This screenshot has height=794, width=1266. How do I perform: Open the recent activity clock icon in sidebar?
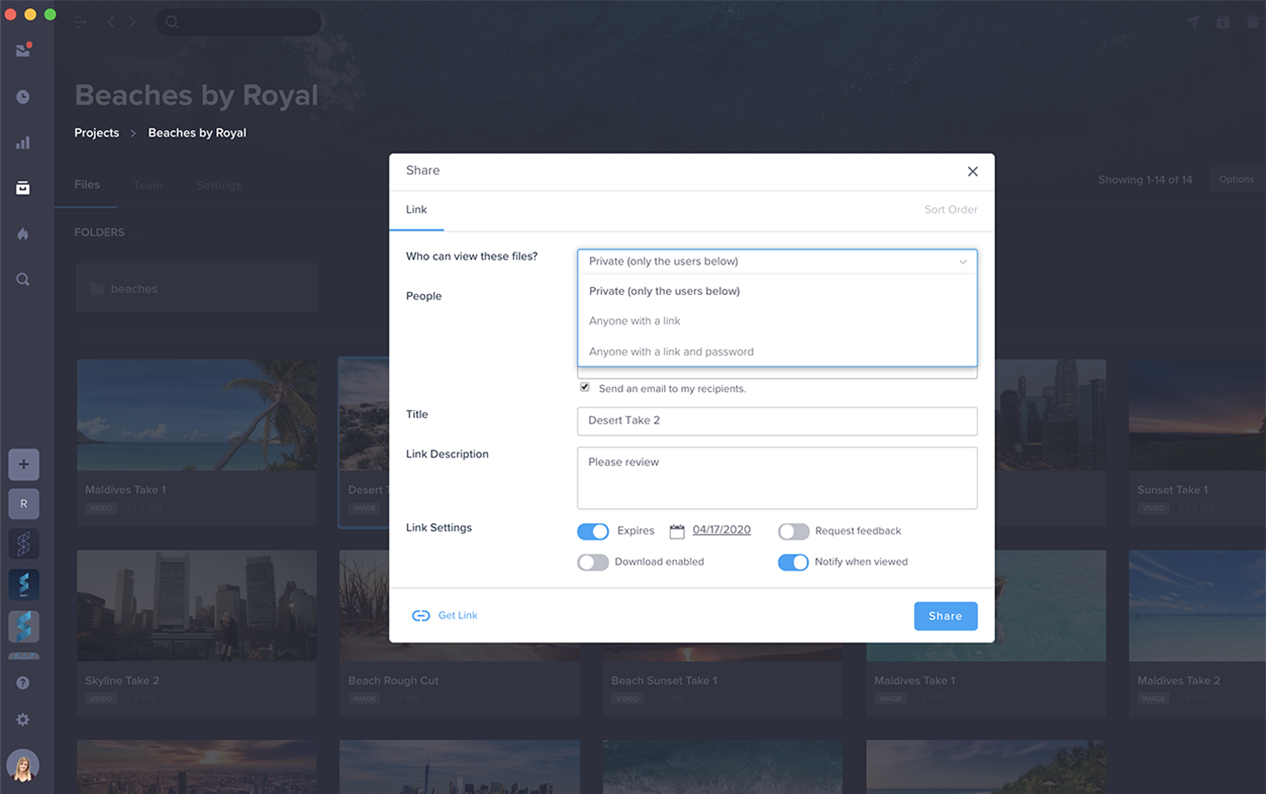(23, 97)
